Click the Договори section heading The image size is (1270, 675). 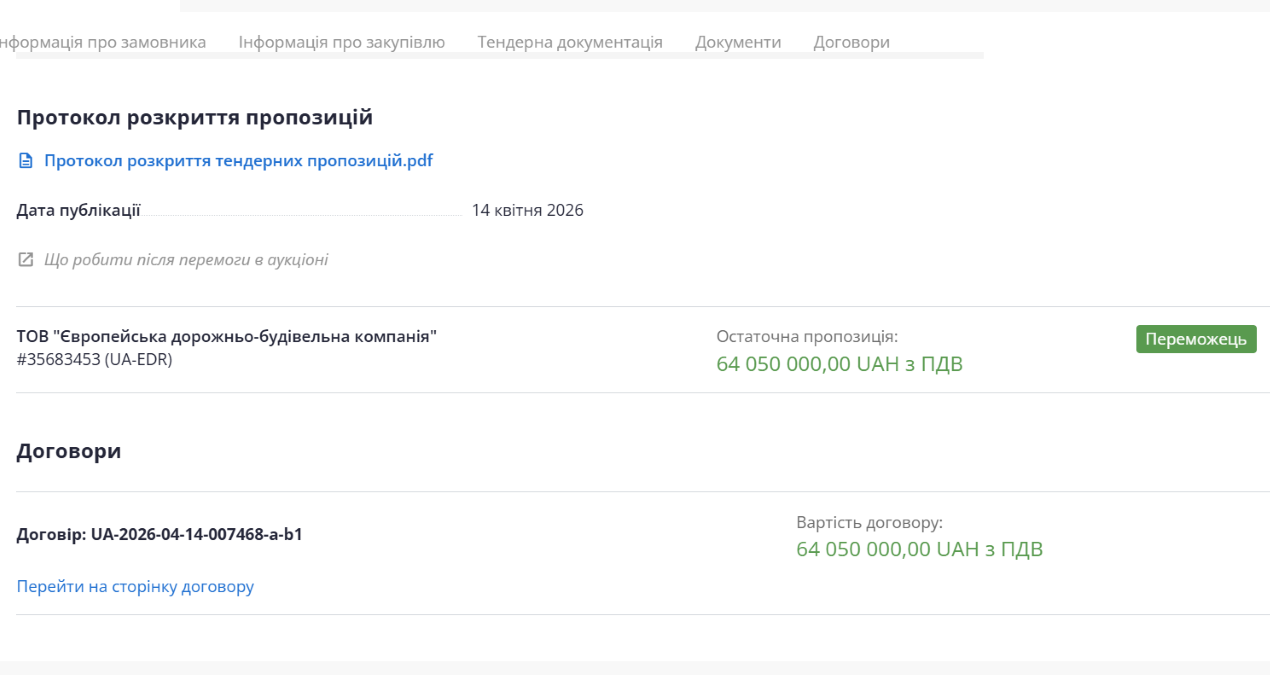(69, 451)
